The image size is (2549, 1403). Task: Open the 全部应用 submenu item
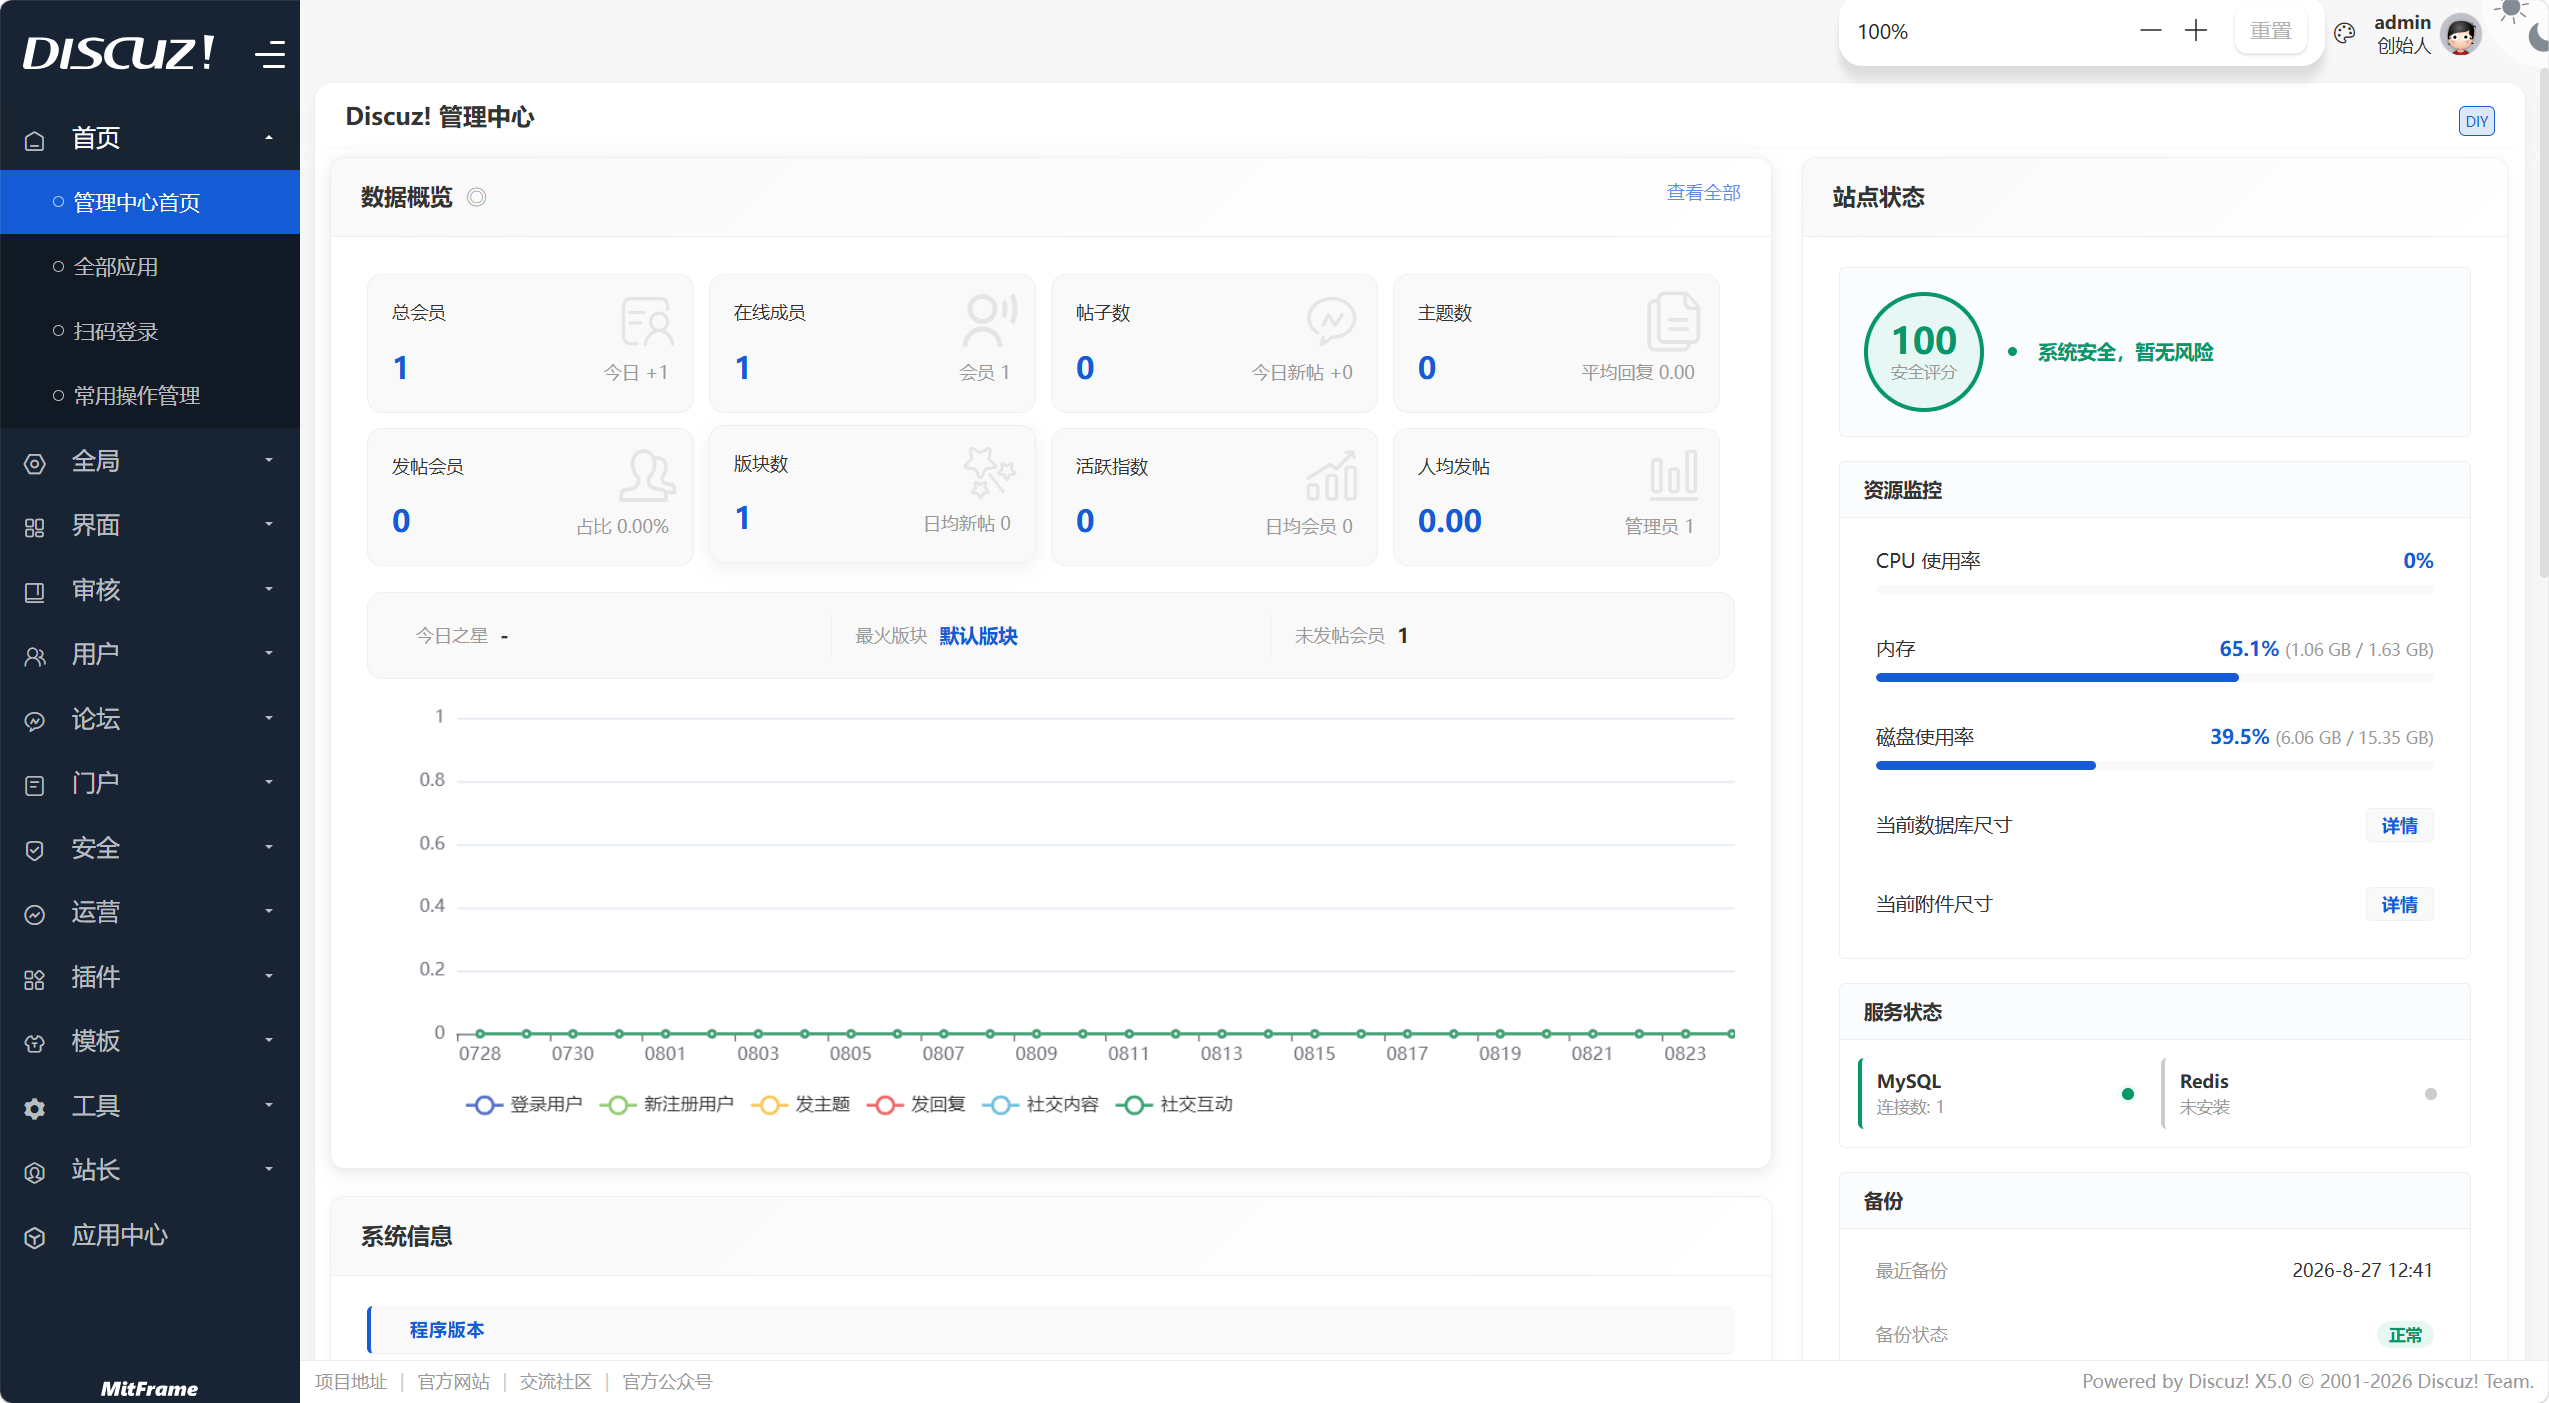click(x=150, y=267)
